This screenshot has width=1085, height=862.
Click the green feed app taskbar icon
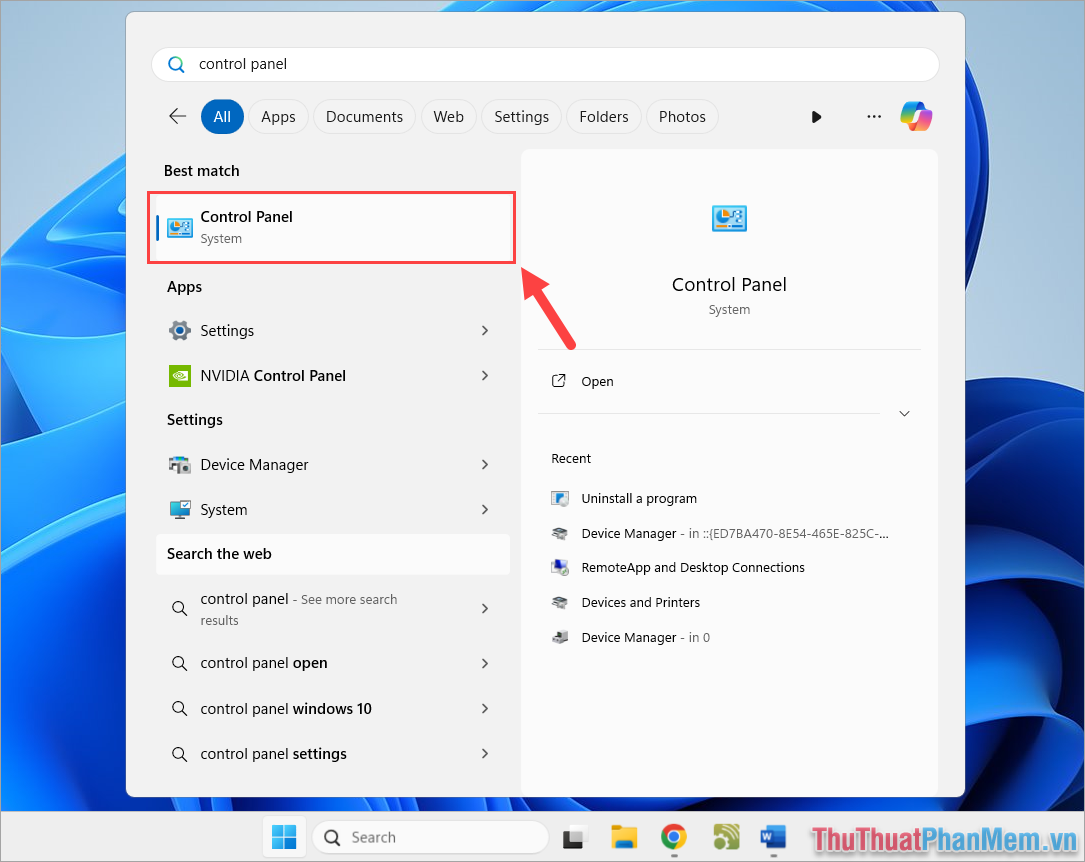pyautogui.click(x=726, y=837)
